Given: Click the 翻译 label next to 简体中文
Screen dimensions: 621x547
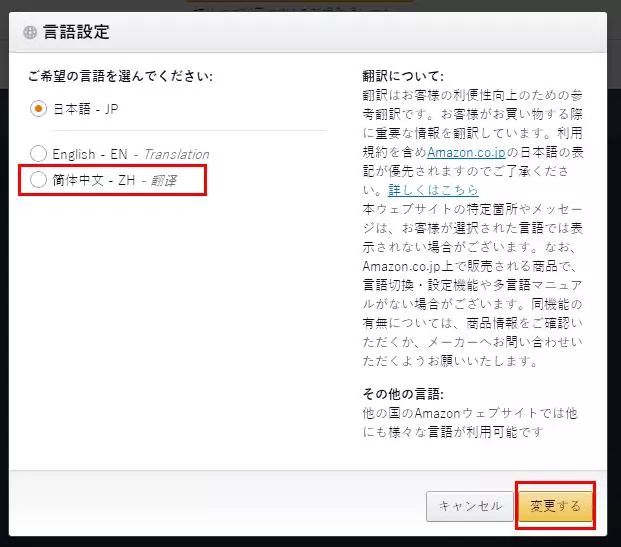Looking at the screenshot, I should 164,181.
